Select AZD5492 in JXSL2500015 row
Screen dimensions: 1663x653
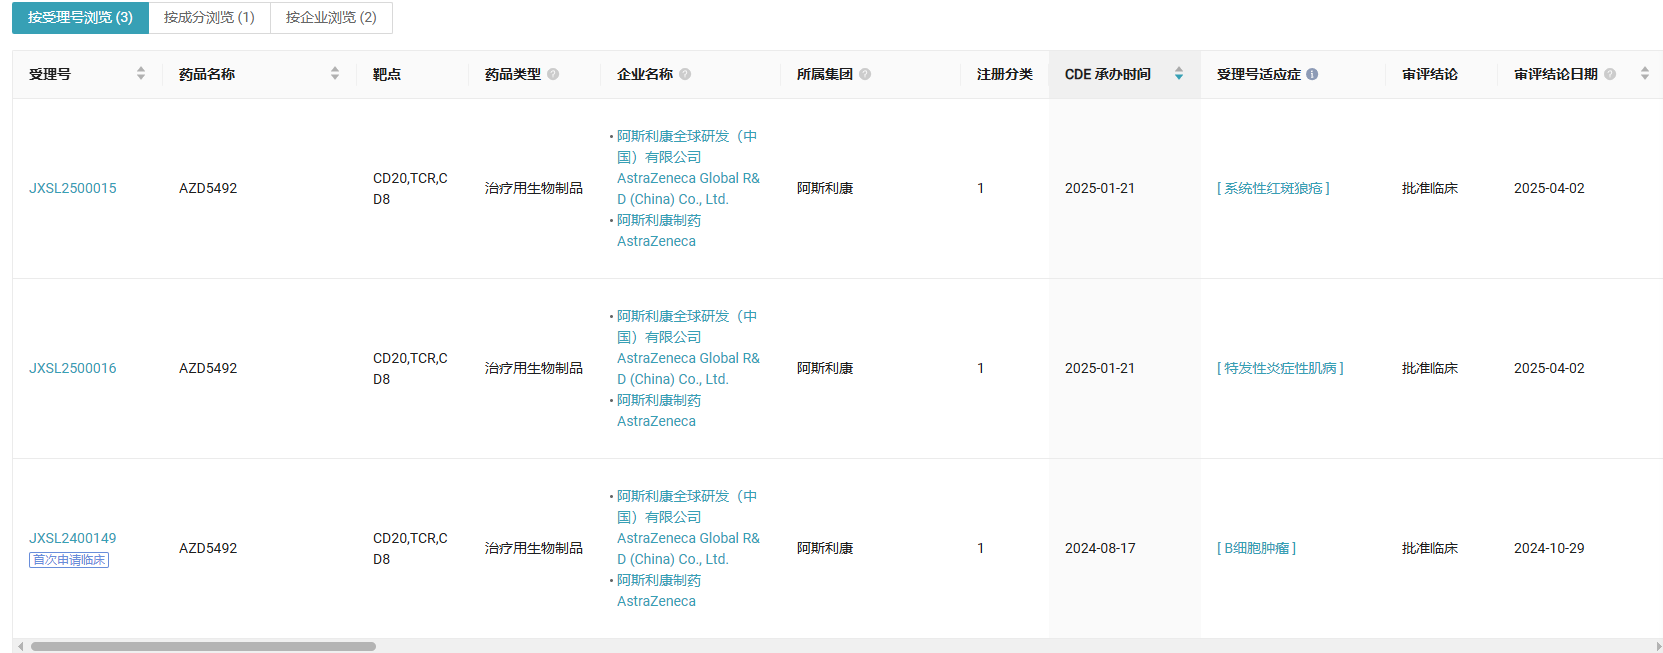(208, 188)
